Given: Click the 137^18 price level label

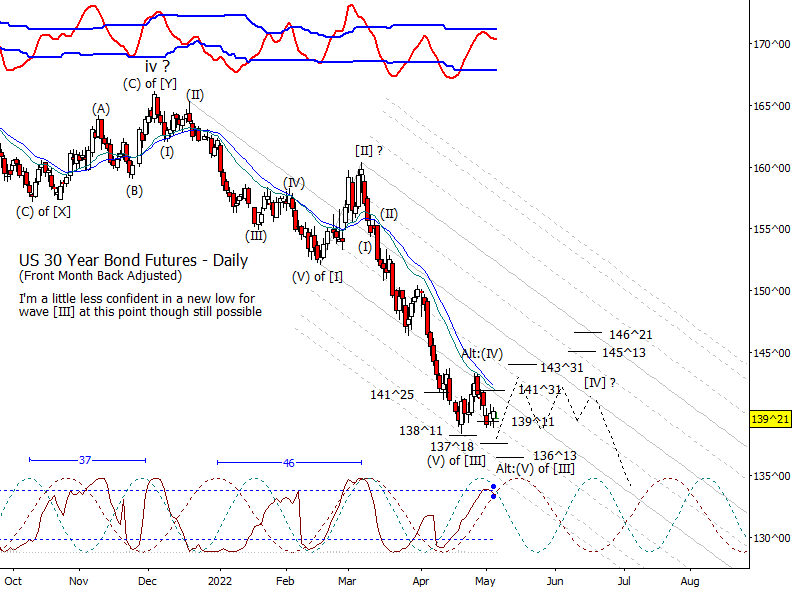Looking at the screenshot, I should tap(452, 447).
